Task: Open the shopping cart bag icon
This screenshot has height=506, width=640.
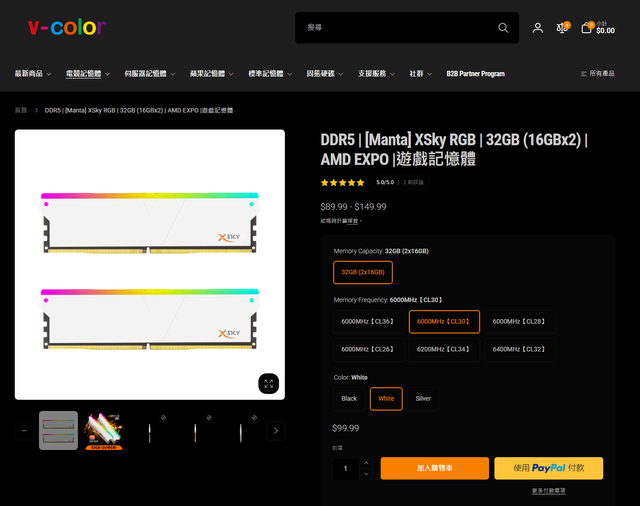Action: [x=586, y=28]
